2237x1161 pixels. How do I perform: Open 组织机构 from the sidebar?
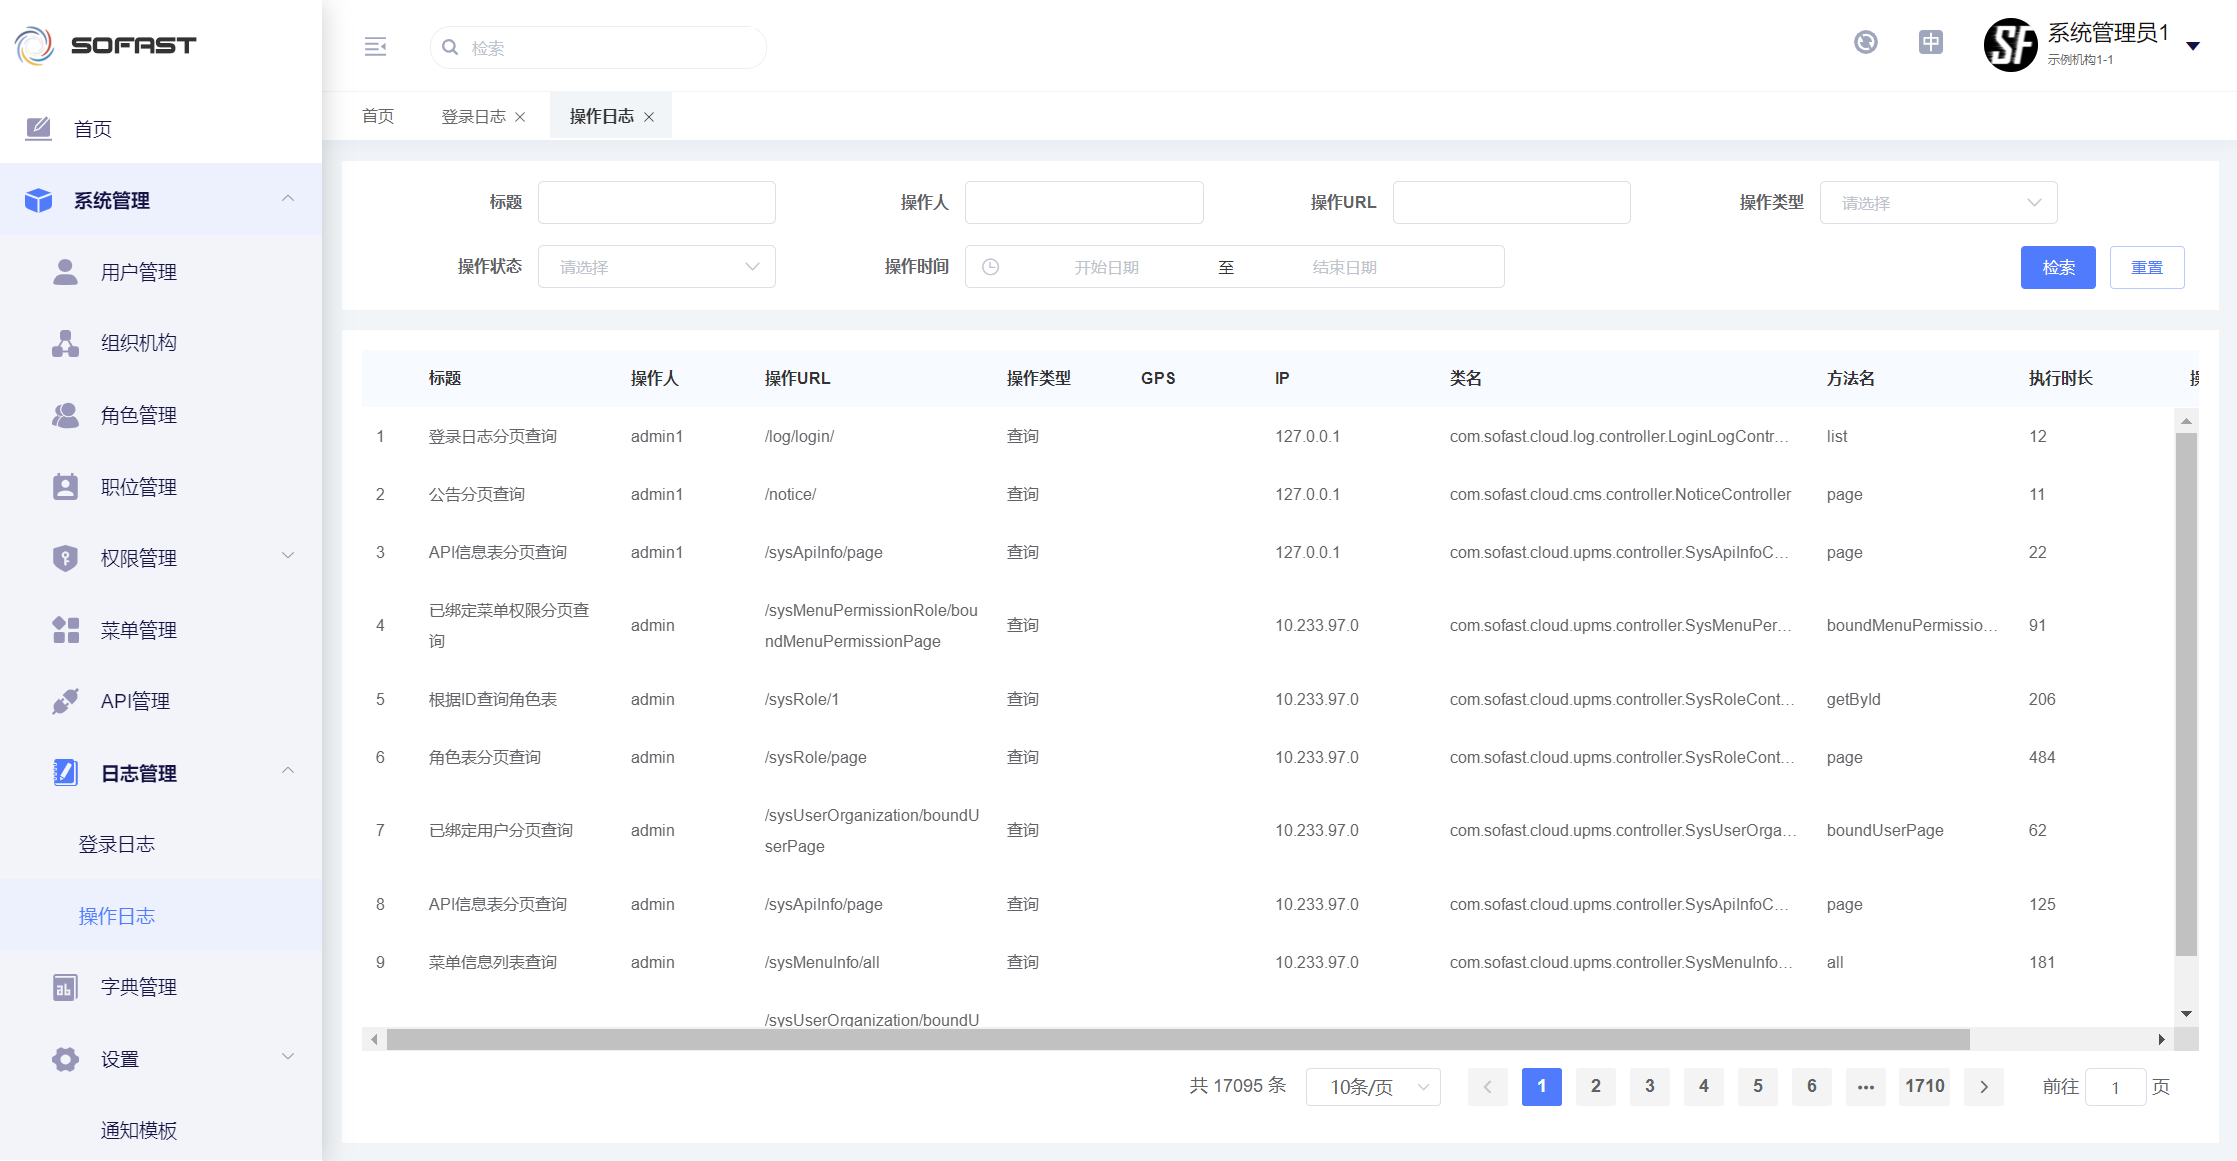[138, 343]
